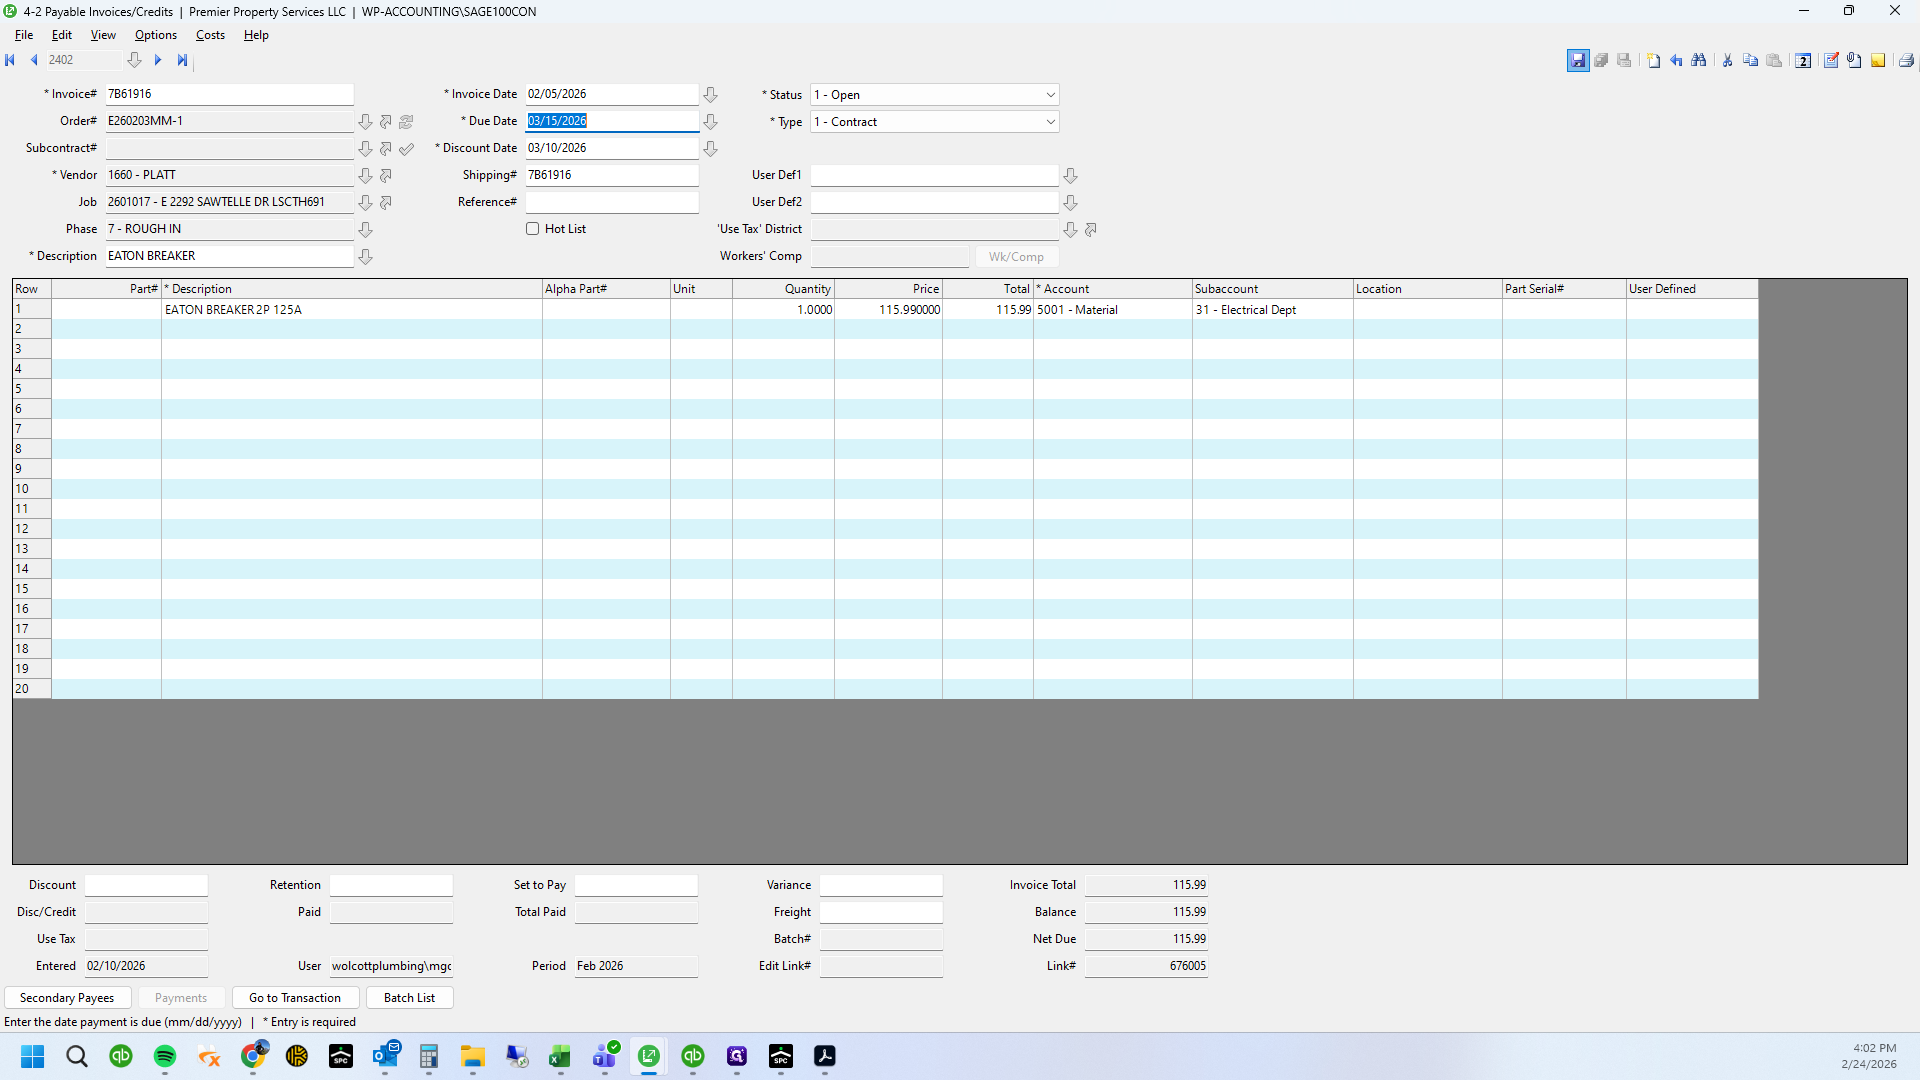This screenshot has height=1080, width=1920.
Task: Open the Costs menu
Action: click(210, 35)
